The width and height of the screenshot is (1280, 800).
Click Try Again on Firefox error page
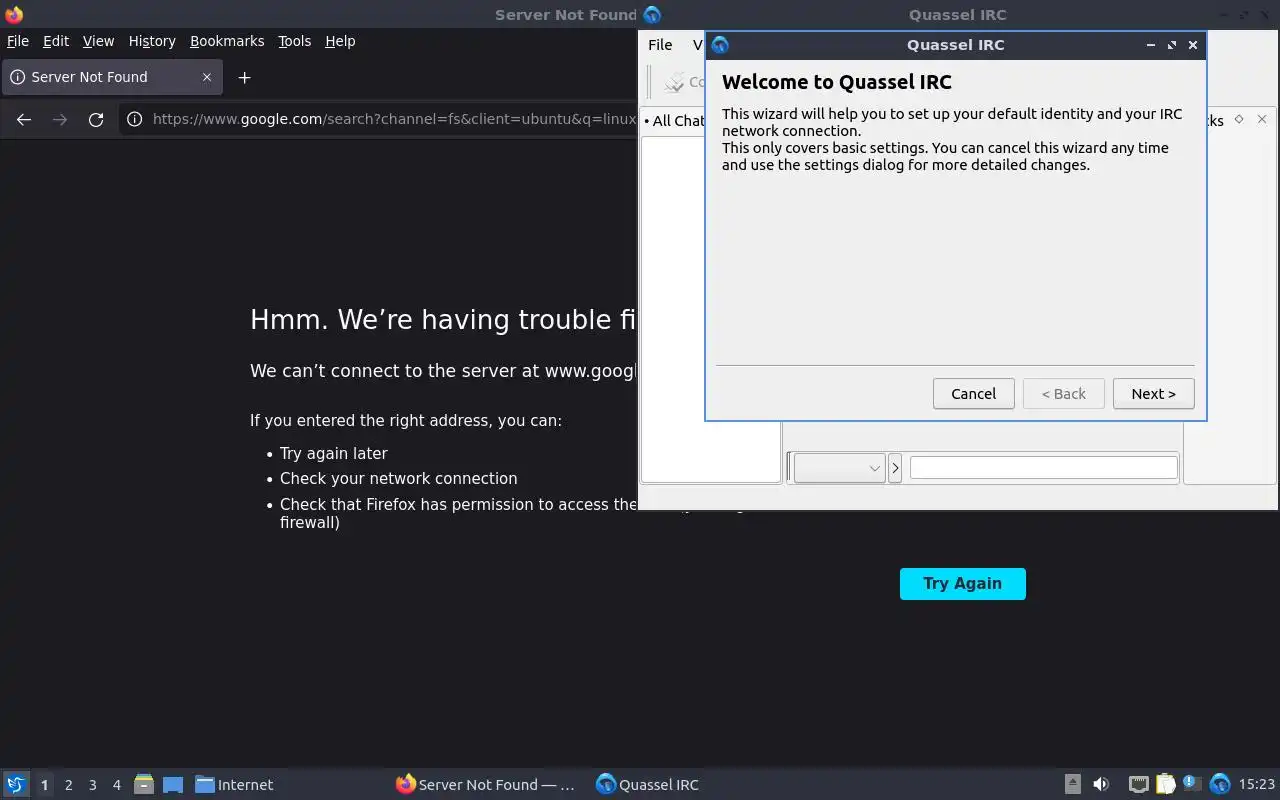(962, 584)
